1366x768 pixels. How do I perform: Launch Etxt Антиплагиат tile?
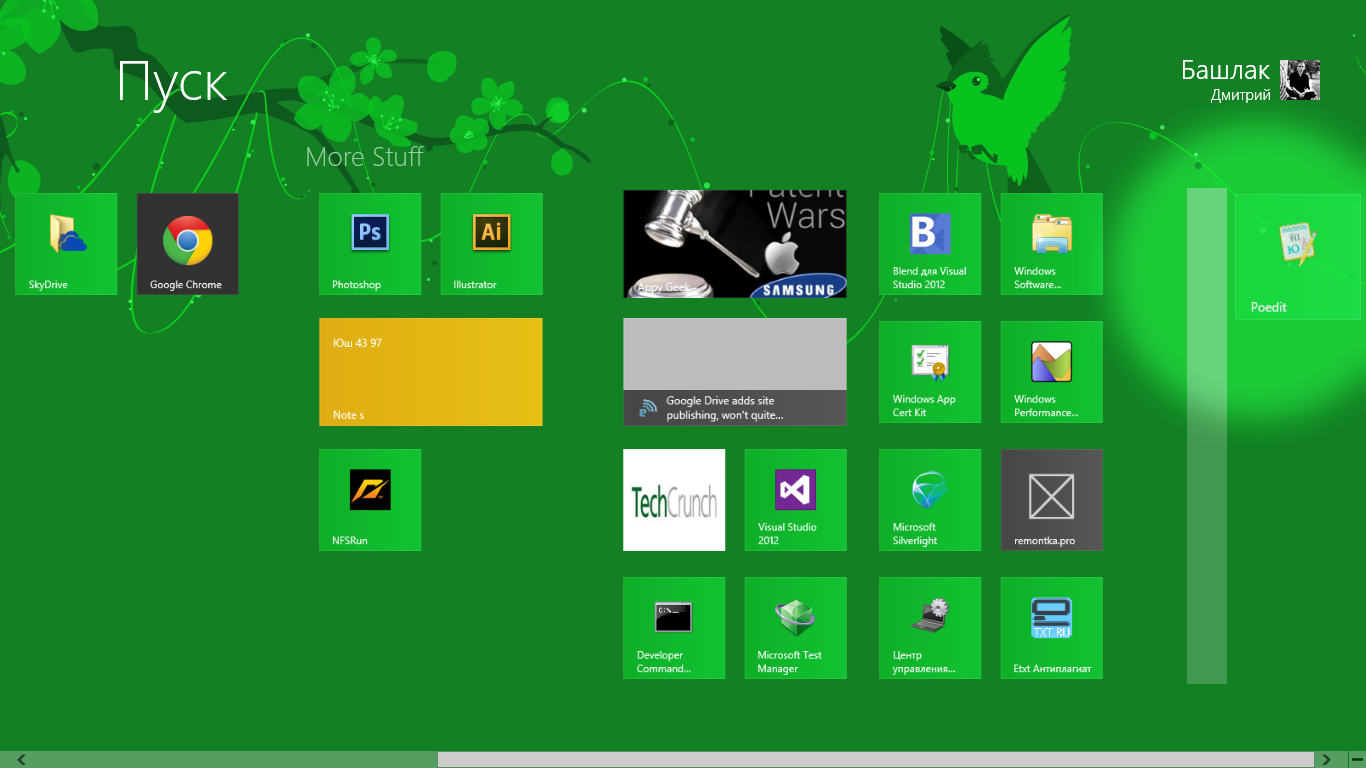click(1052, 628)
